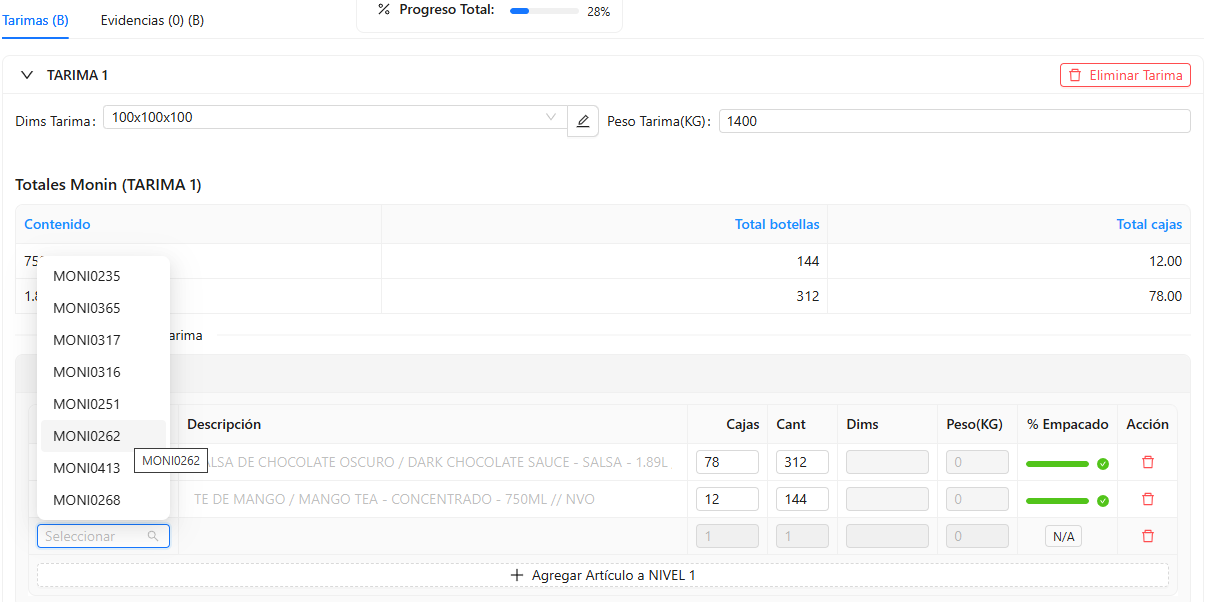Viewport: 1218px width, 602px height.
Task: Choose MONI0268 from the dropdown list
Action: tap(103, 500)
